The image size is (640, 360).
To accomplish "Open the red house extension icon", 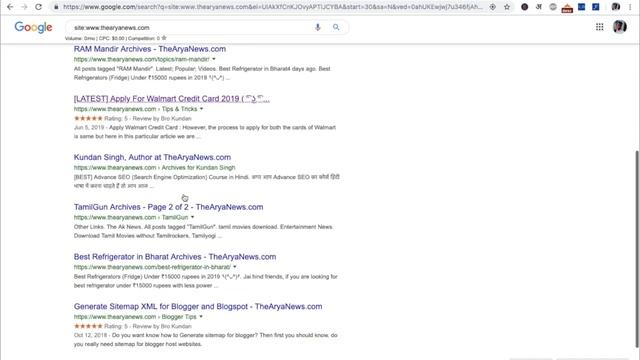I will (567, 8).
